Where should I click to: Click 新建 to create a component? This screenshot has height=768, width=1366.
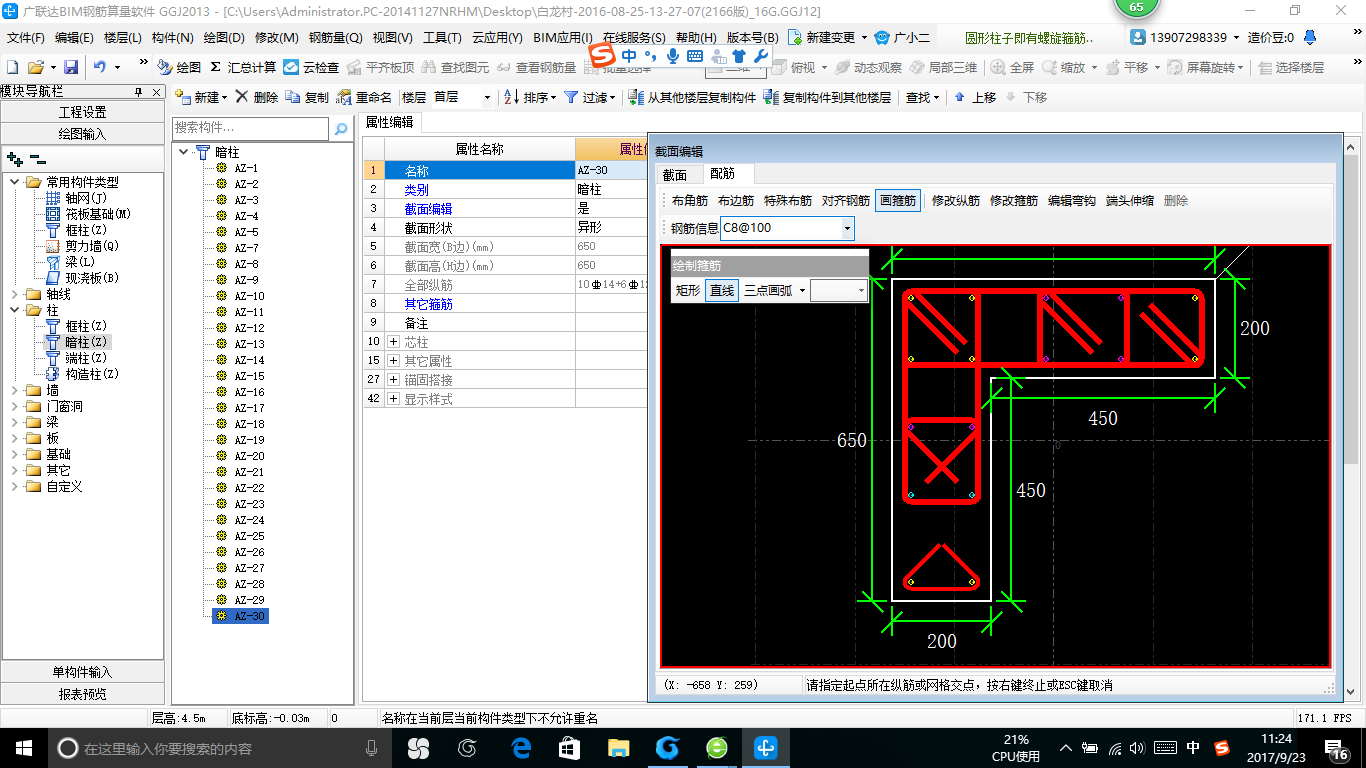(200, 97)
